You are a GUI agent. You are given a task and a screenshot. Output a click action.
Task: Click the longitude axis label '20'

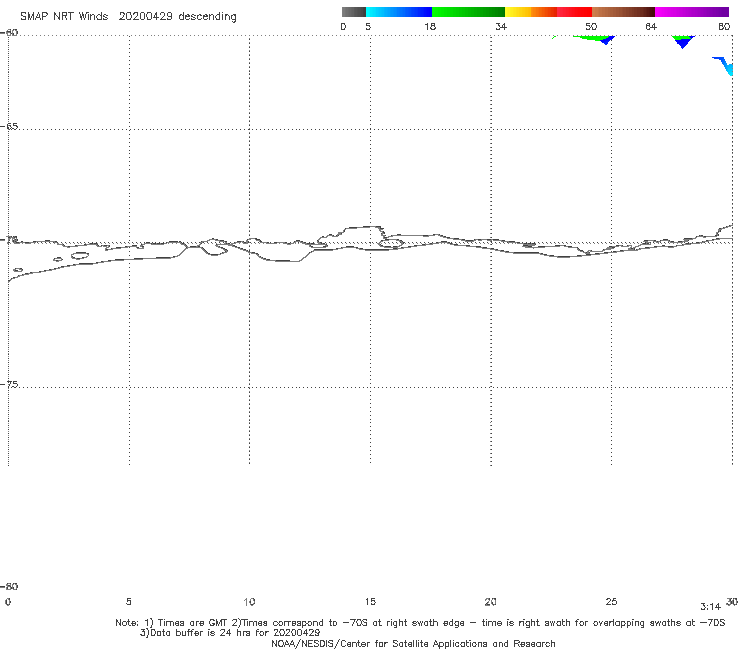point(490,602)
